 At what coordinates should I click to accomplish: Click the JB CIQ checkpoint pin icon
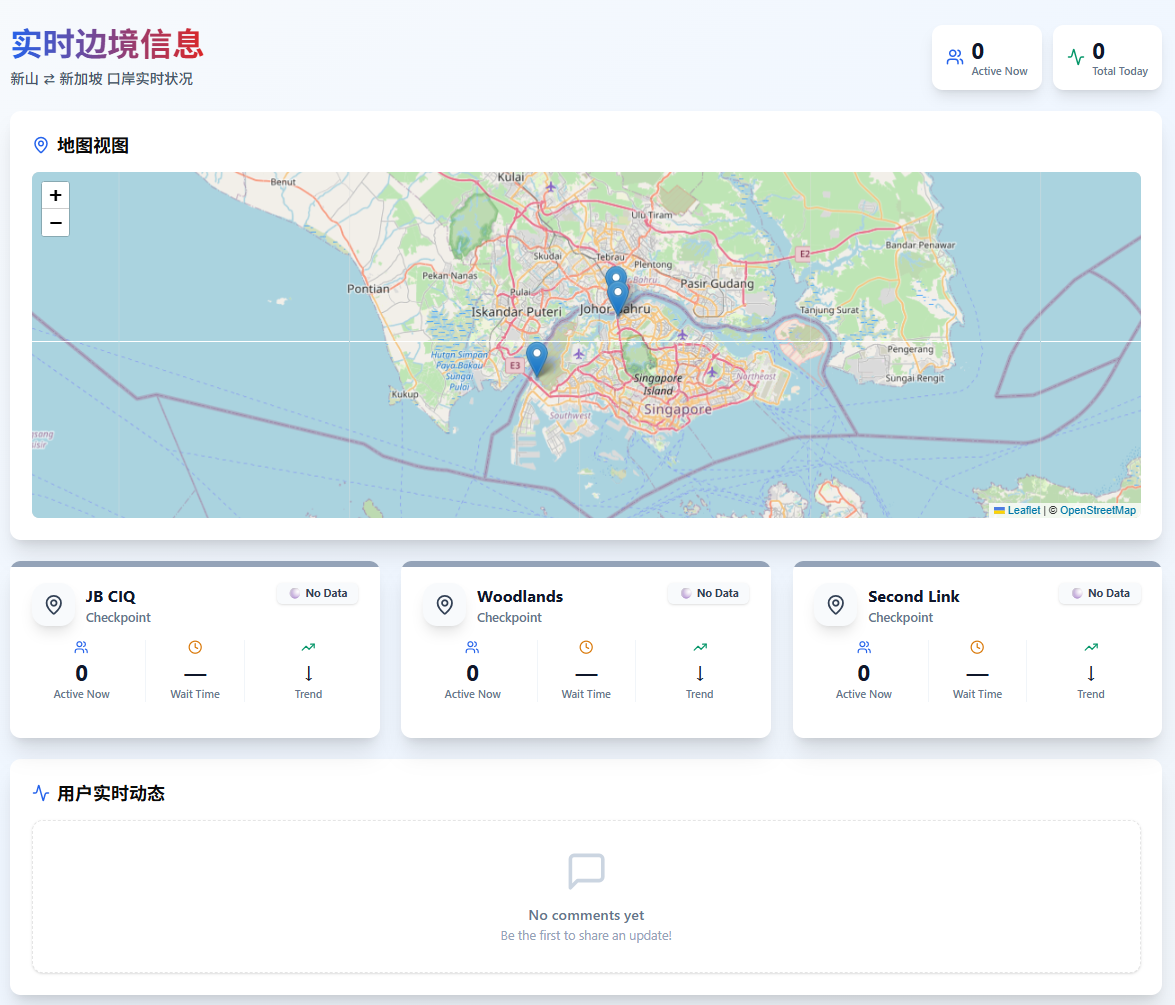[x=54, y=604]
